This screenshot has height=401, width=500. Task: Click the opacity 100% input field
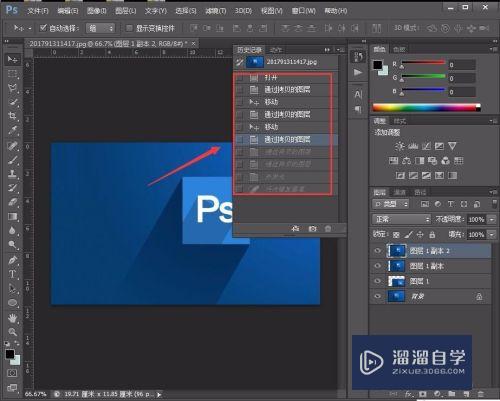tap(476, 220)
